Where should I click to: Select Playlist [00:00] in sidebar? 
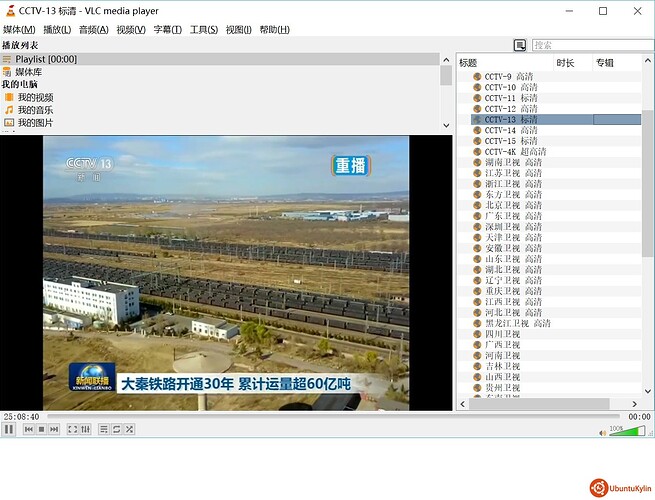pyautogui.click(x=220, y=59)
